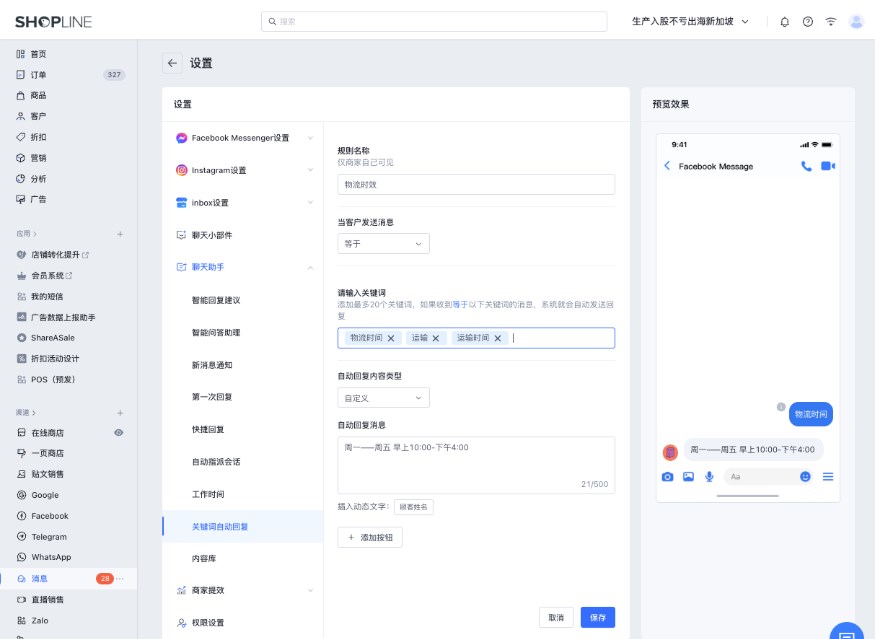Open WhatsApp channel in sidebar
The height and width of the screenshot is (639, 875).
pos(51,557)
